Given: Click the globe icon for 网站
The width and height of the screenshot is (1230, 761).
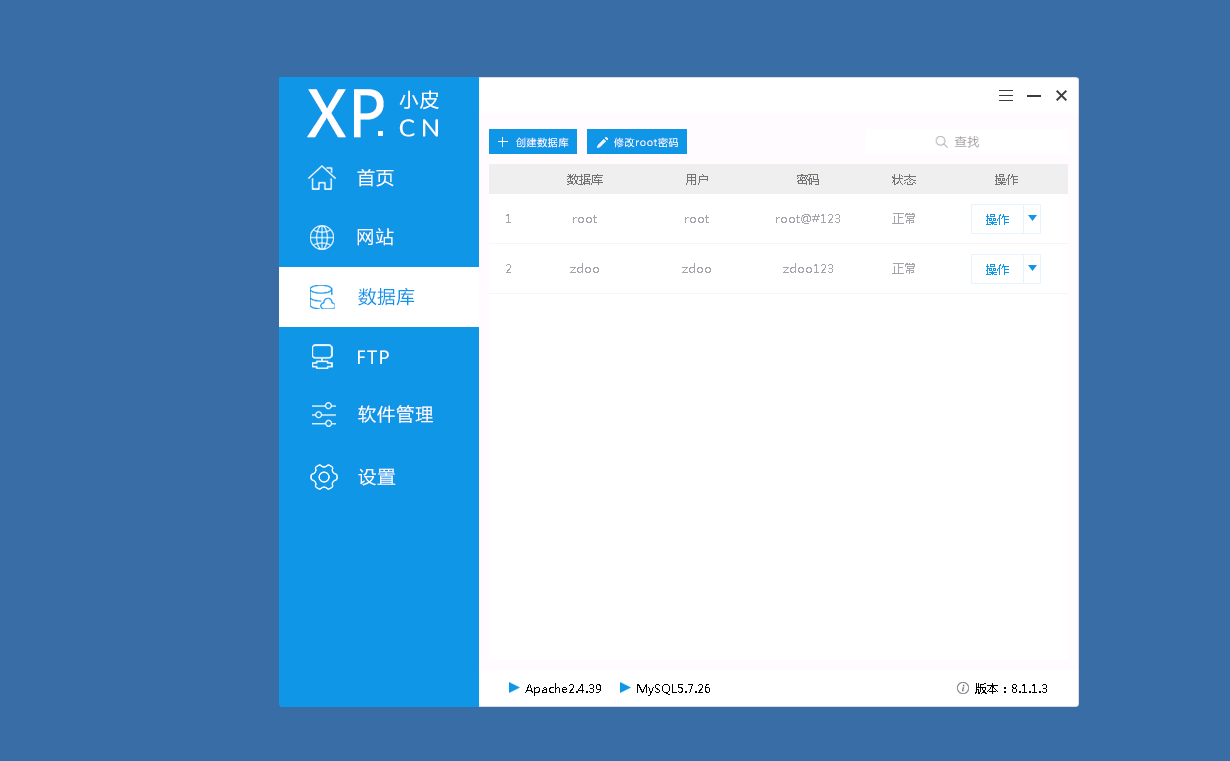Looking at the screenshot, I should pyautogui.click(x=322, y=237).
